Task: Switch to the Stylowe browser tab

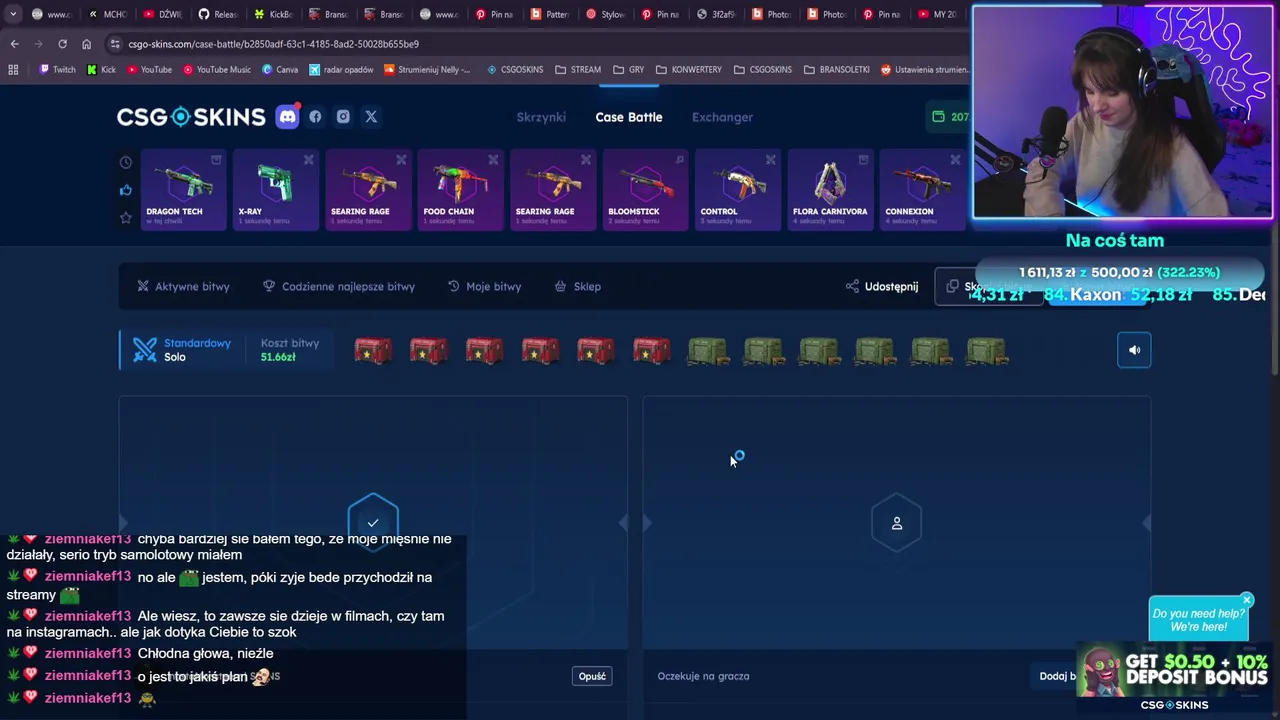Action: (x=605, y=14)
